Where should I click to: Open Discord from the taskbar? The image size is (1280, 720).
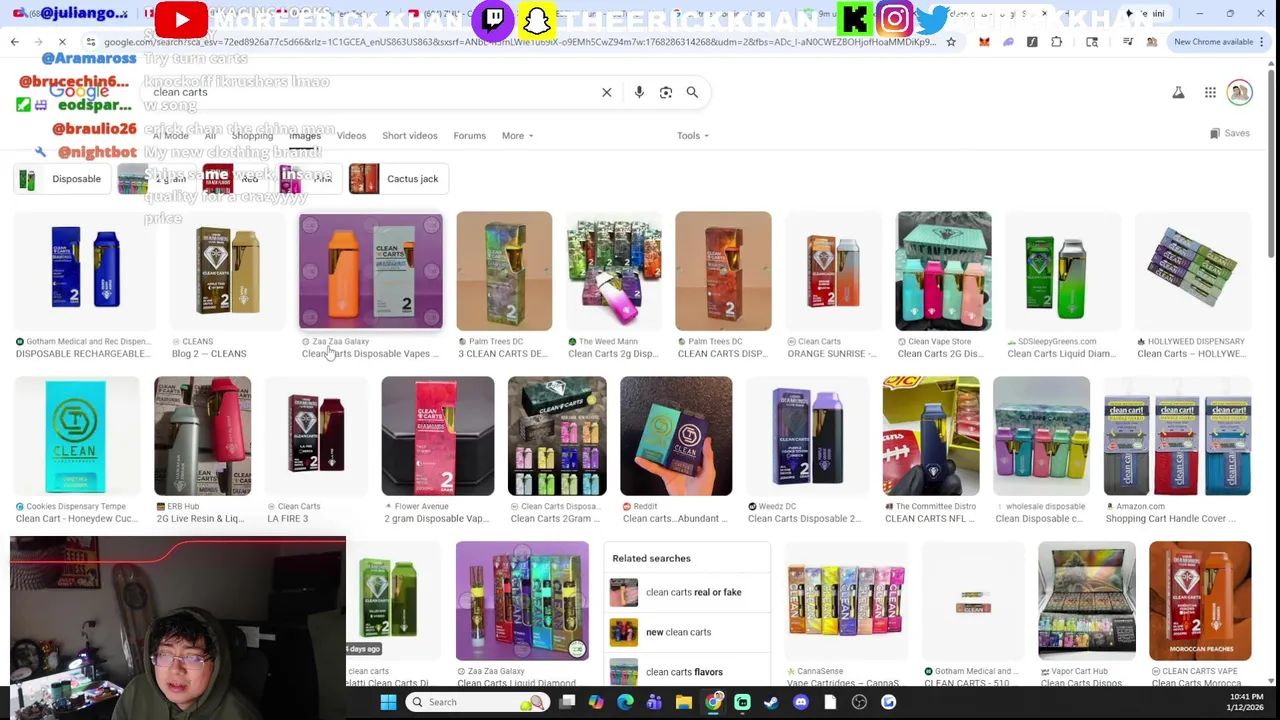800,702
